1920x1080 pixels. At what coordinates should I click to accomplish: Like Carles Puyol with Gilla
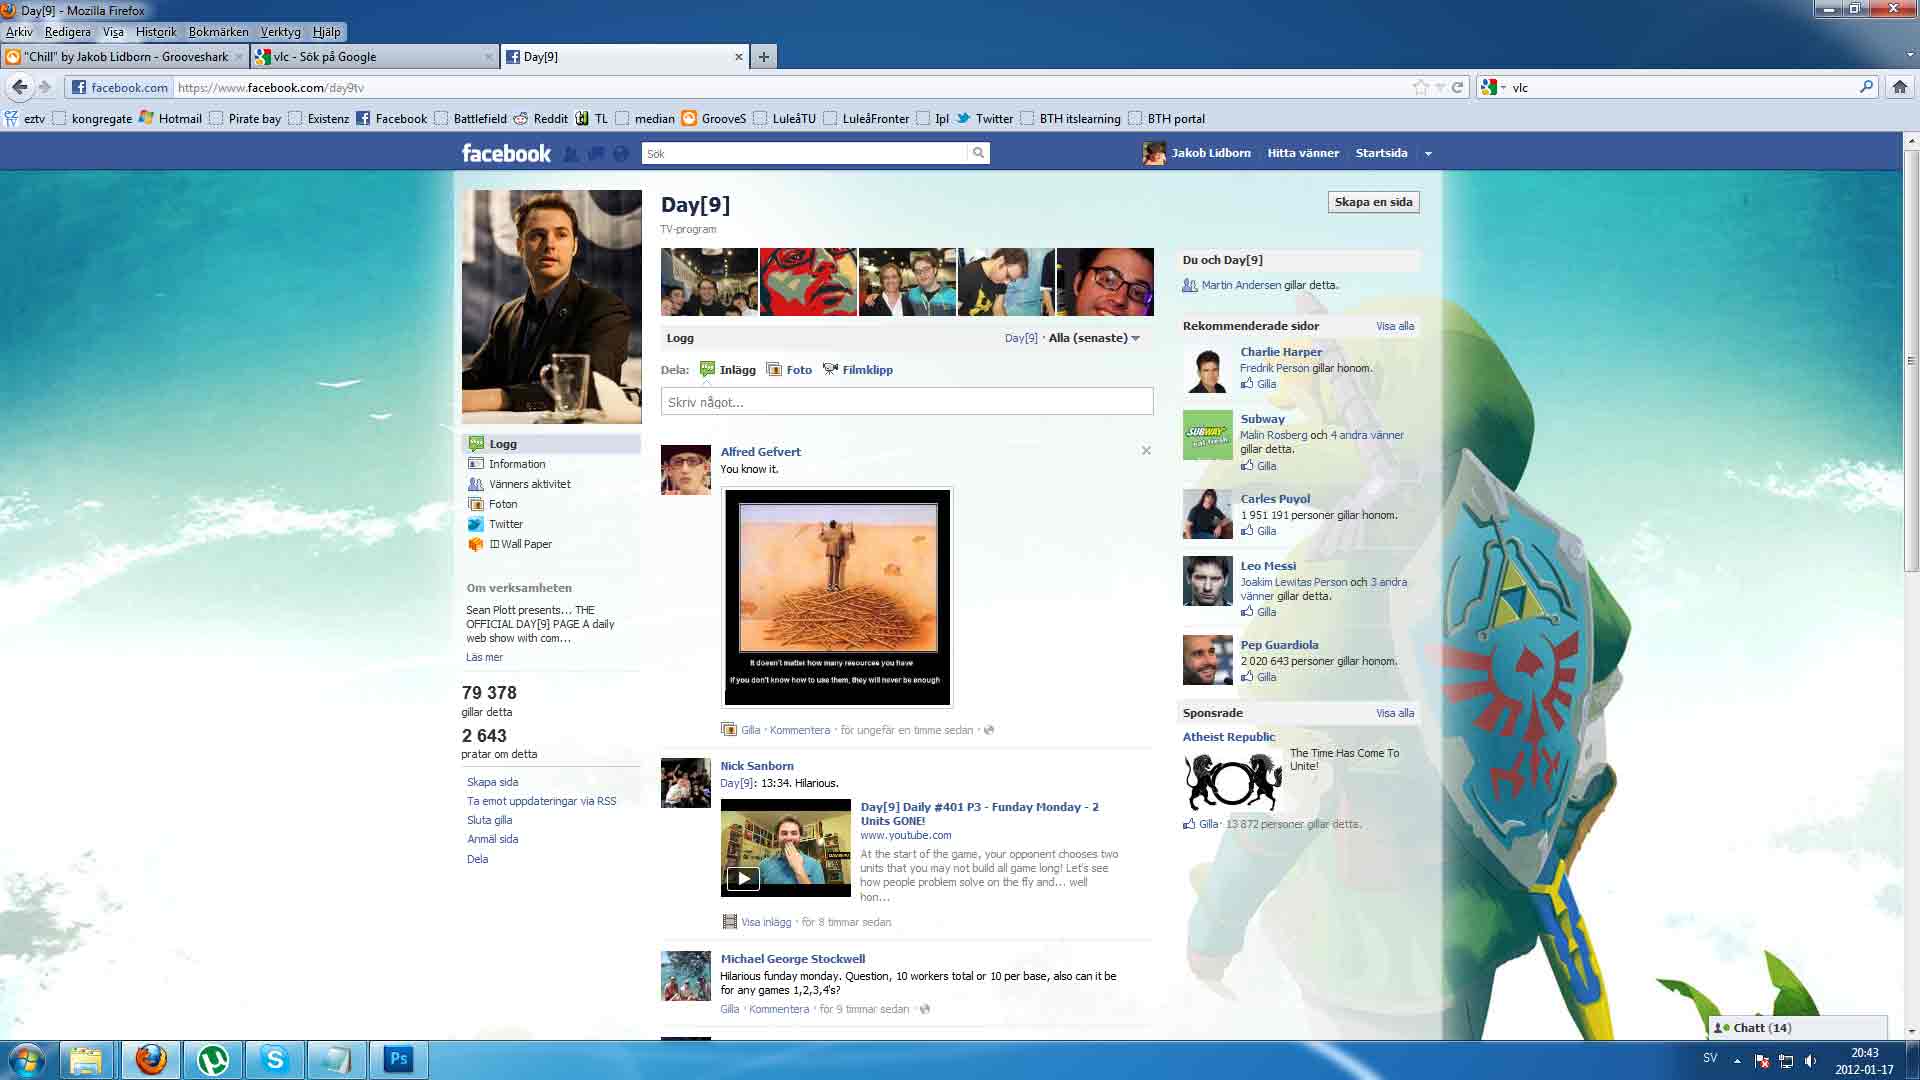tap(1259, 531)
